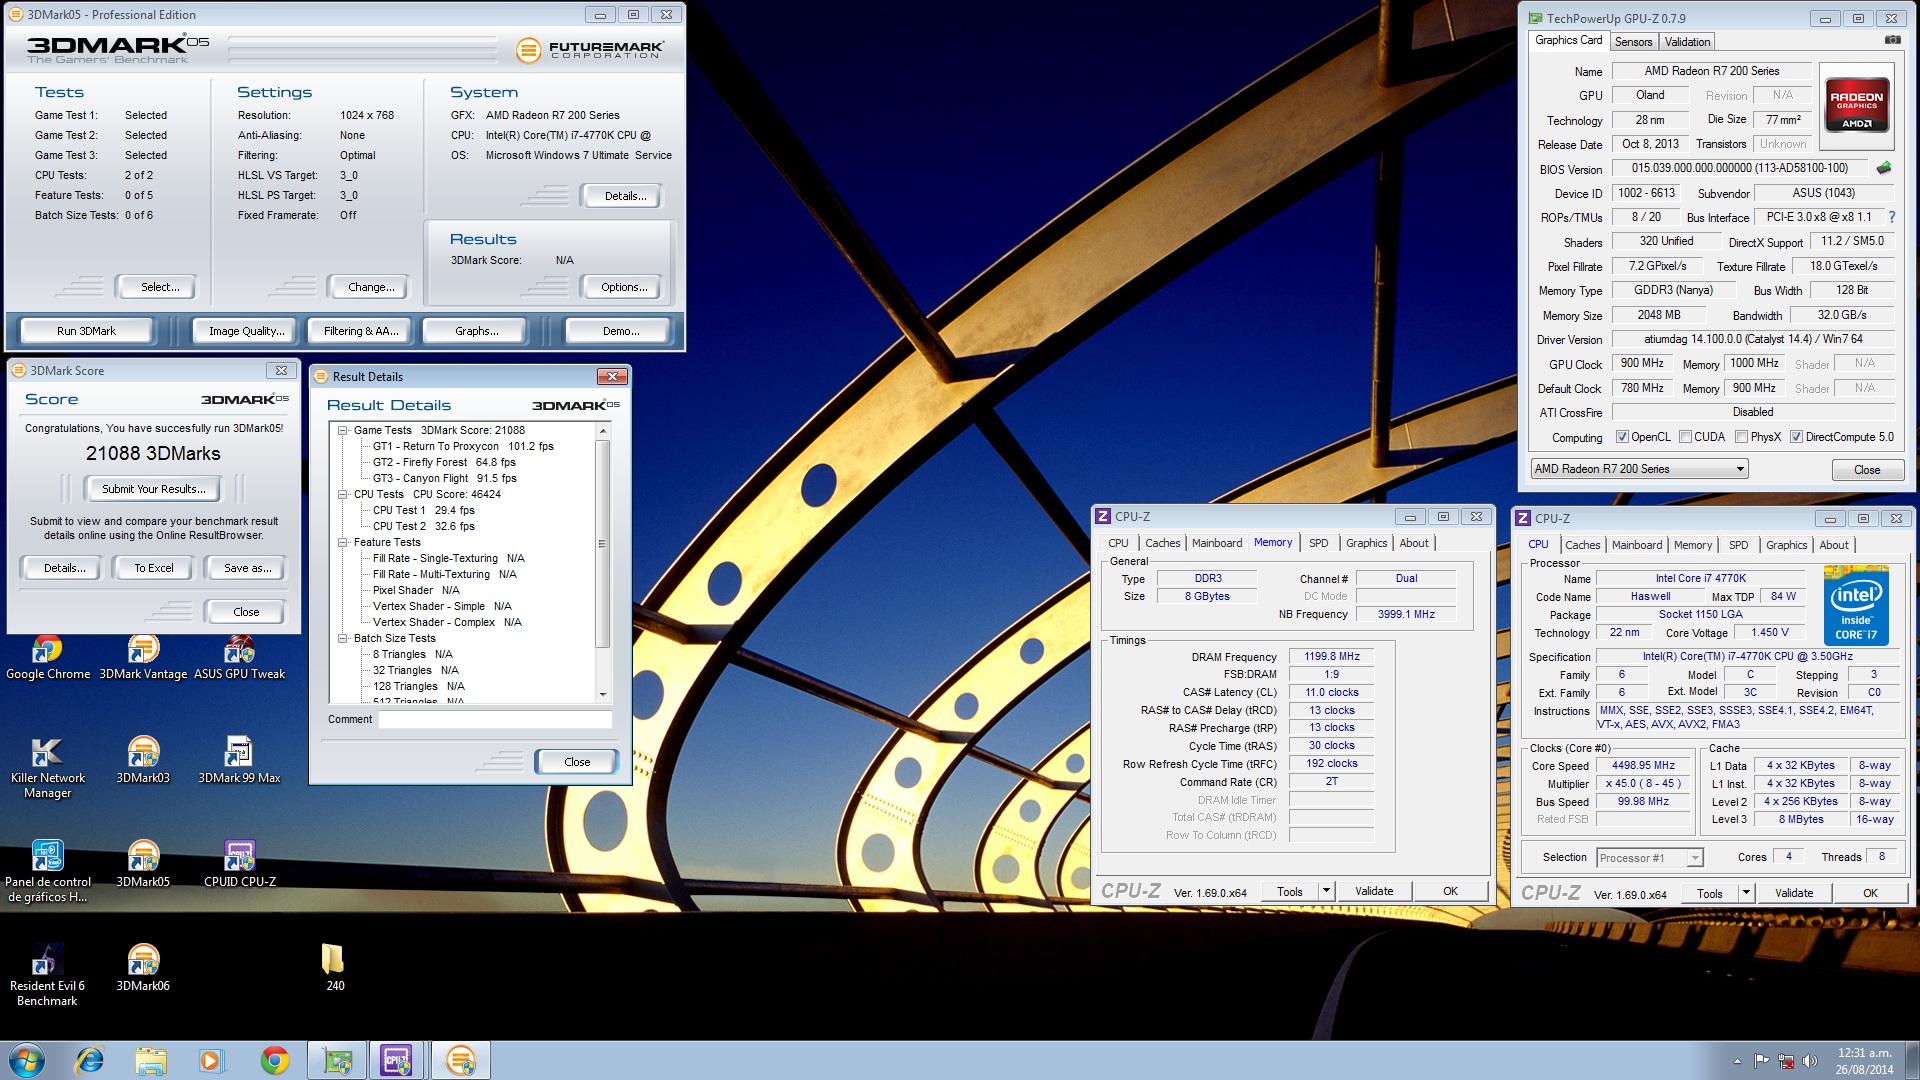Open 3DMark03 desktop icon

click(143, 761)
